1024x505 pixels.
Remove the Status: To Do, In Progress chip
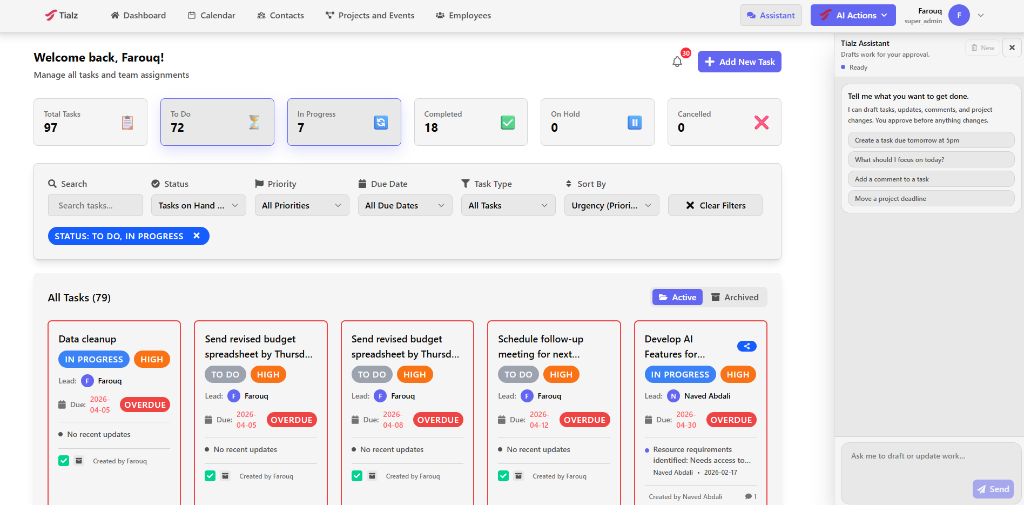click(197, 236)
